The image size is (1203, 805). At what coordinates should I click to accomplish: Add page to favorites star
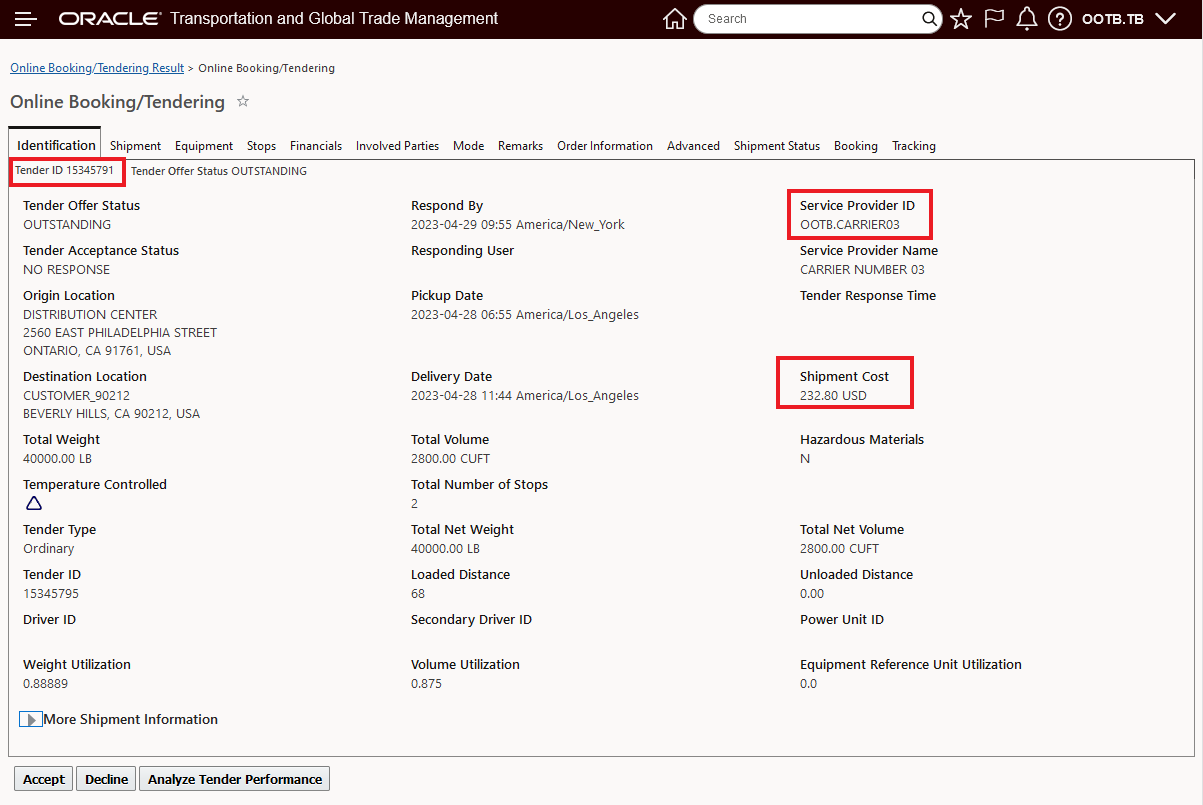point(243,102)
